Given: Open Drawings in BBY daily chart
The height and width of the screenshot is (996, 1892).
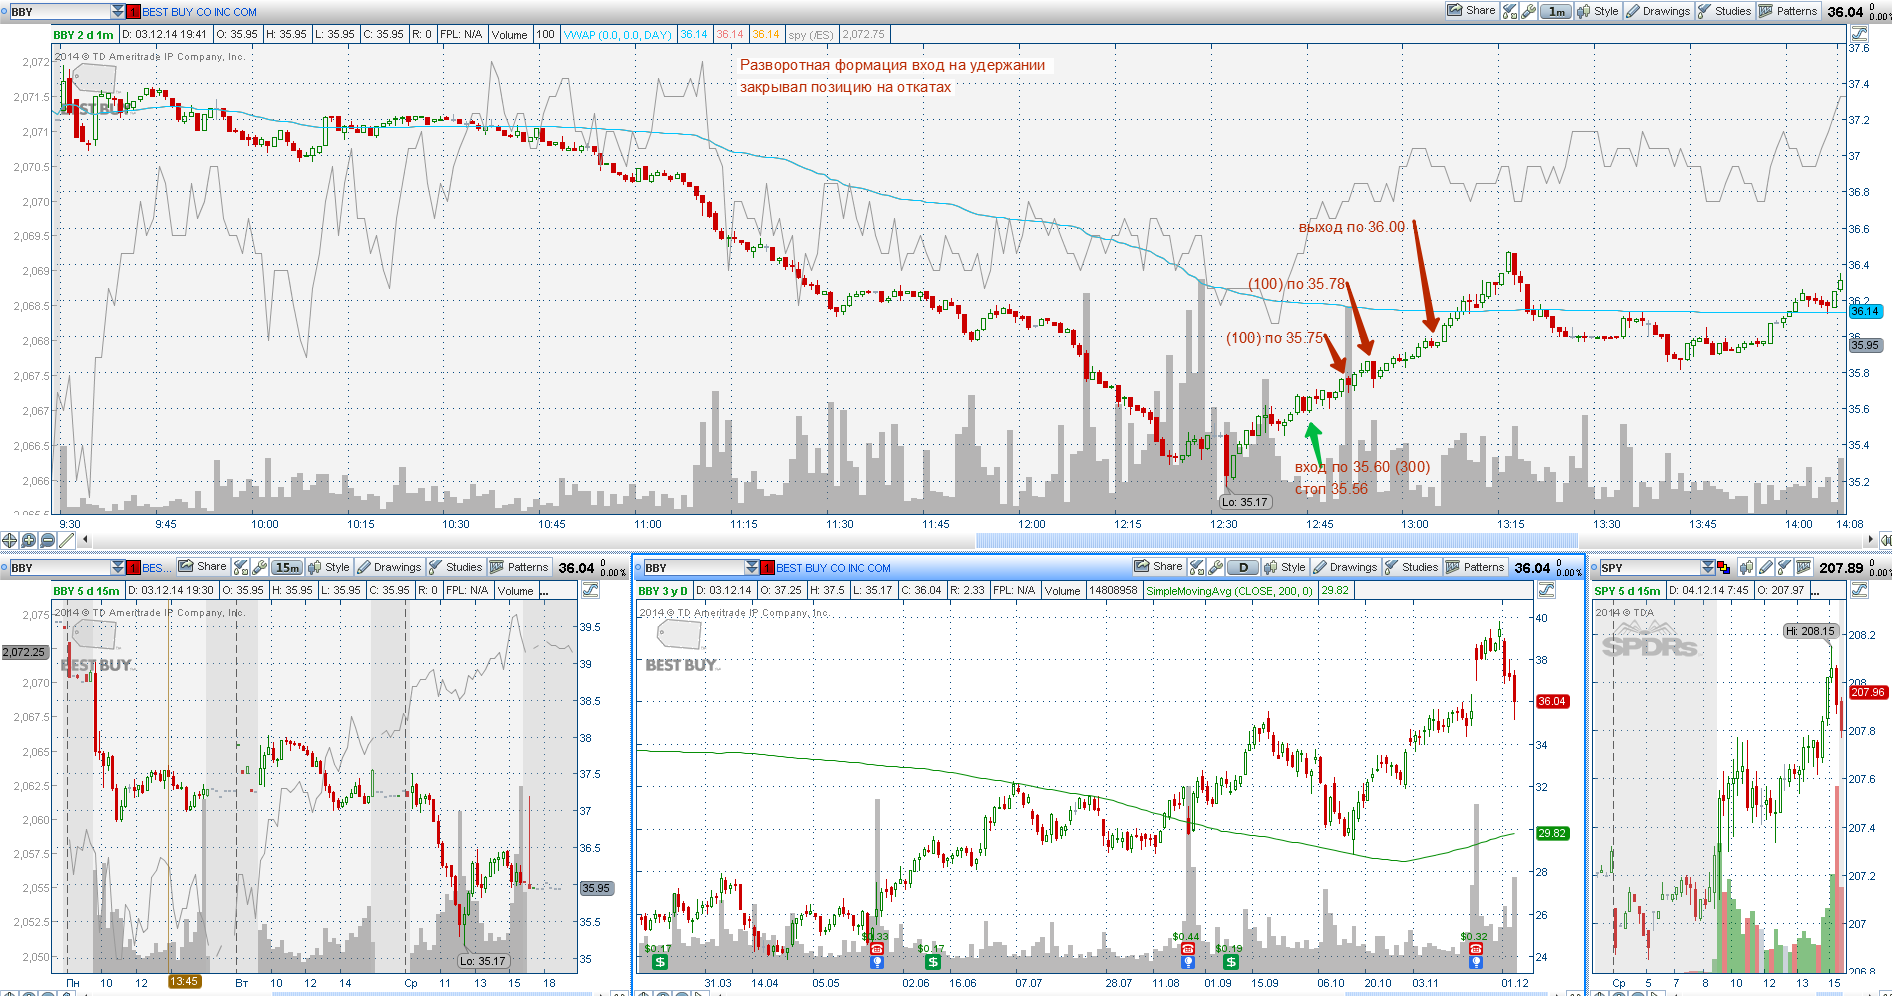Looking at the screenshot, I should tap(1345, 567).
